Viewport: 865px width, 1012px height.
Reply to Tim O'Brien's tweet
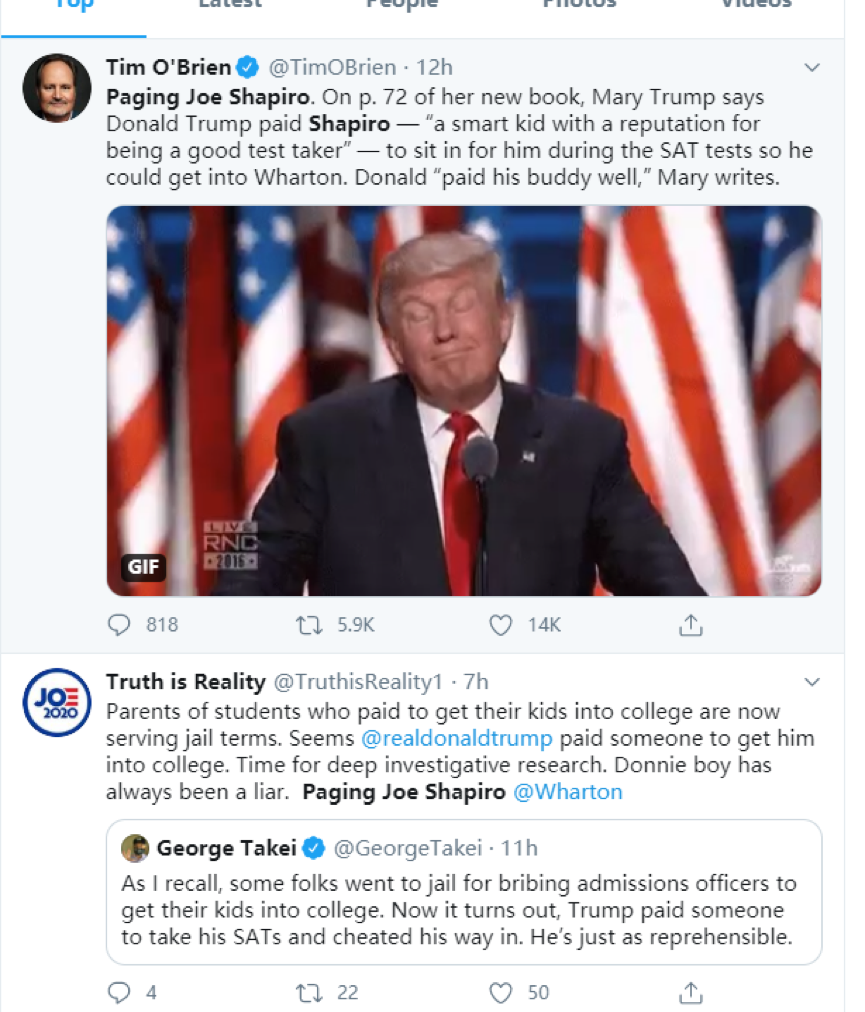pos(120,625)
